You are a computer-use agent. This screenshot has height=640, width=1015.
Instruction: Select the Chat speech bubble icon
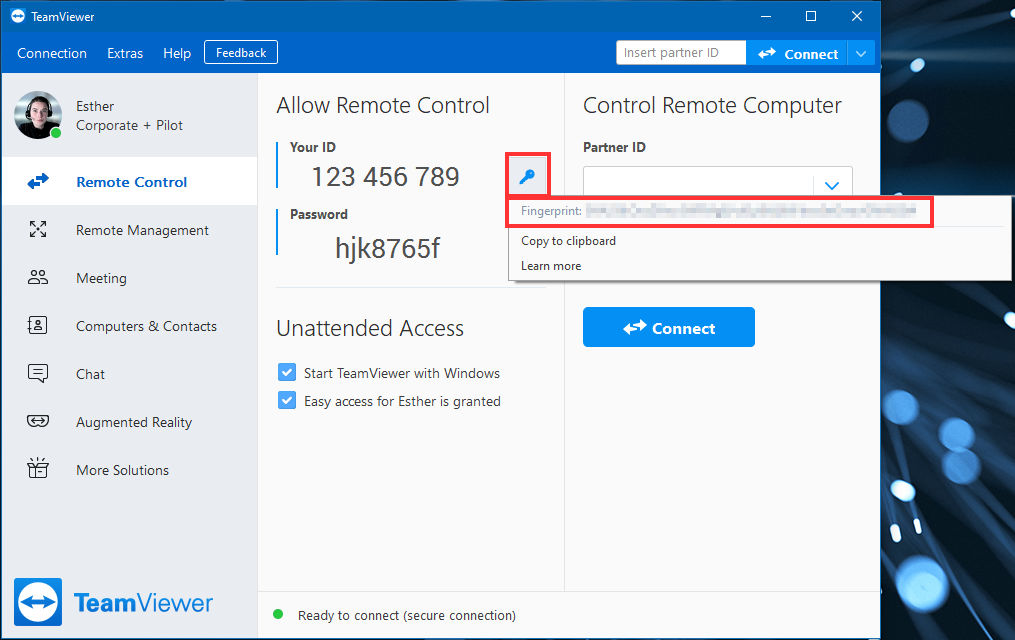point(38,373)
